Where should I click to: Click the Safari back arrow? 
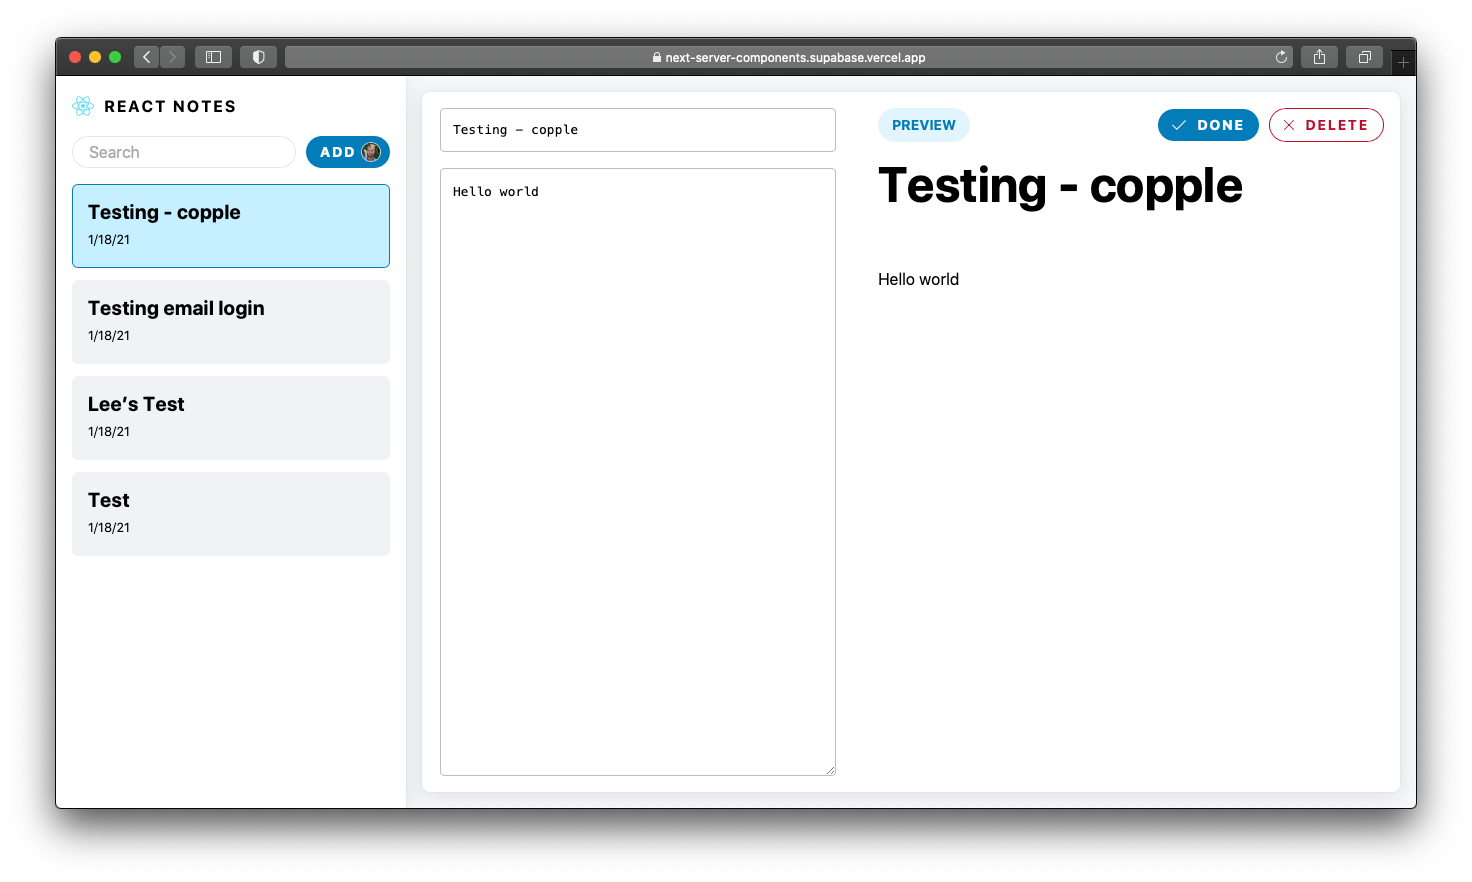(x=147, y=57)
